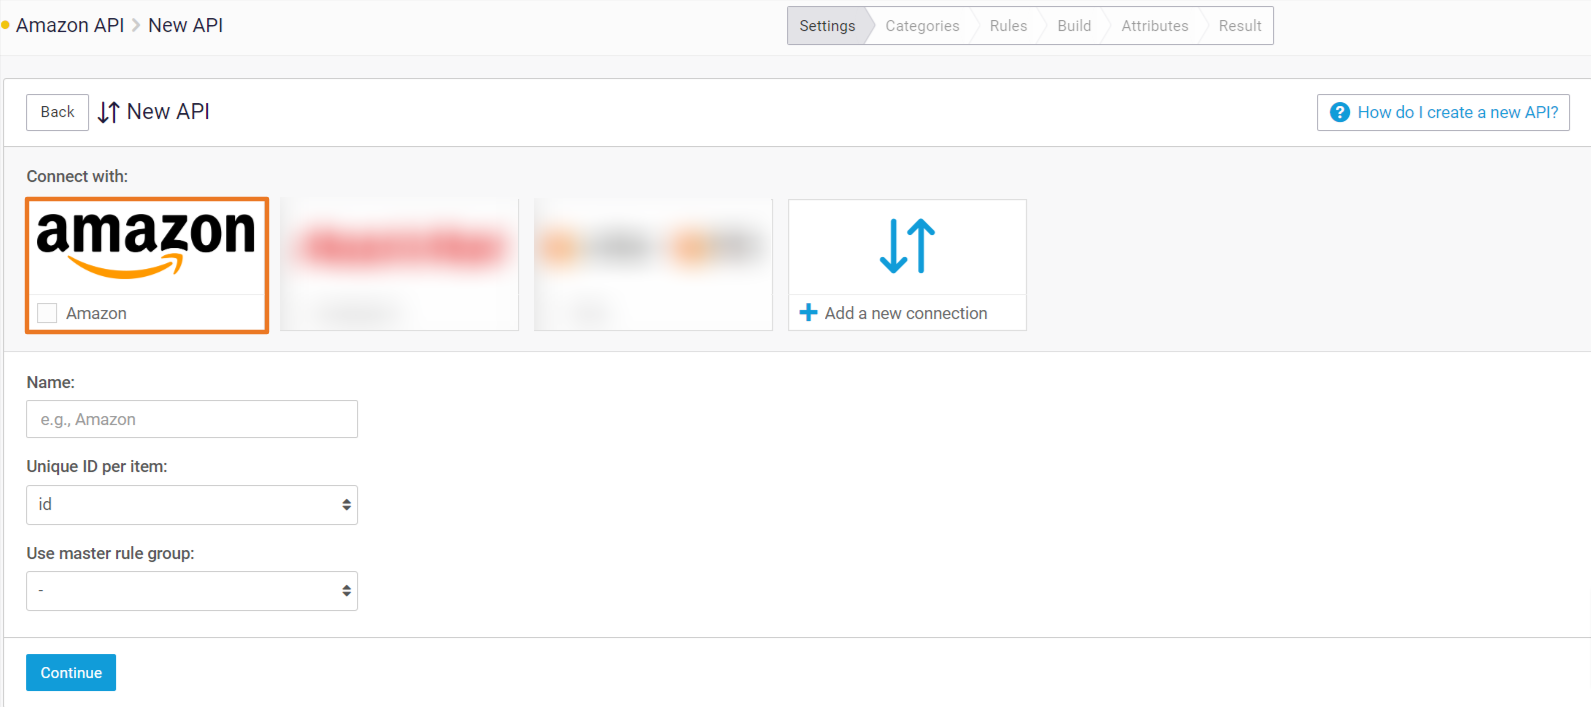Click the Use master rule group: label
This screenshot has height=707, width=1591.
click(x=110, y=553)
